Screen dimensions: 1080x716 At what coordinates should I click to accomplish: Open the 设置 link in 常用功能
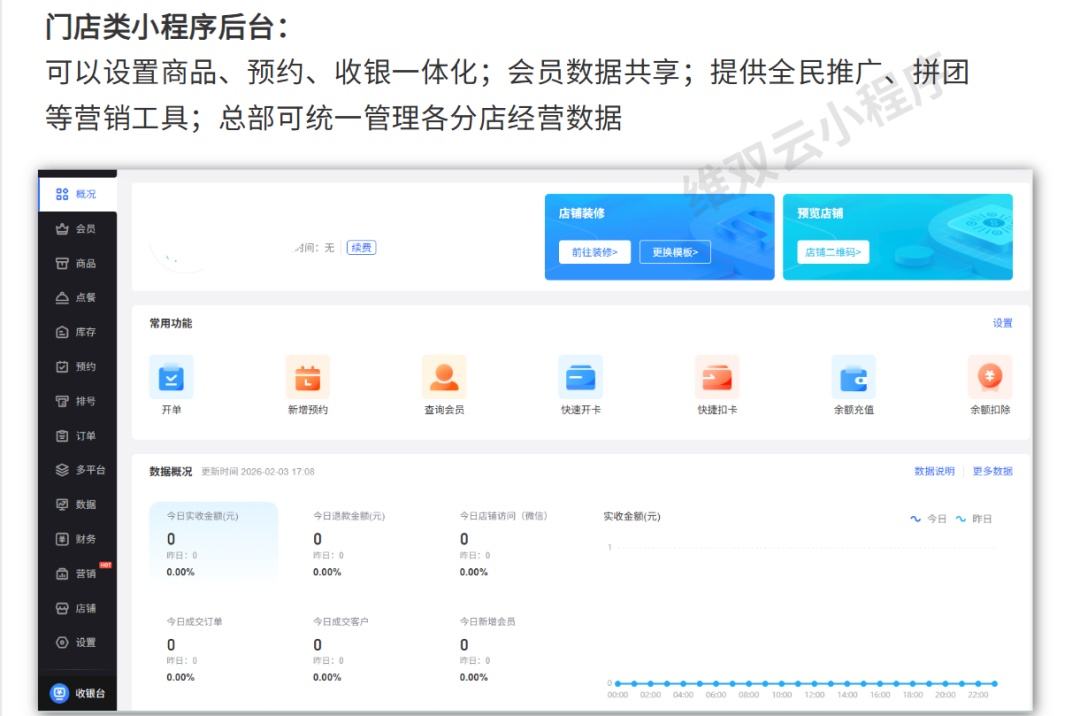[x=1002, y=323]
